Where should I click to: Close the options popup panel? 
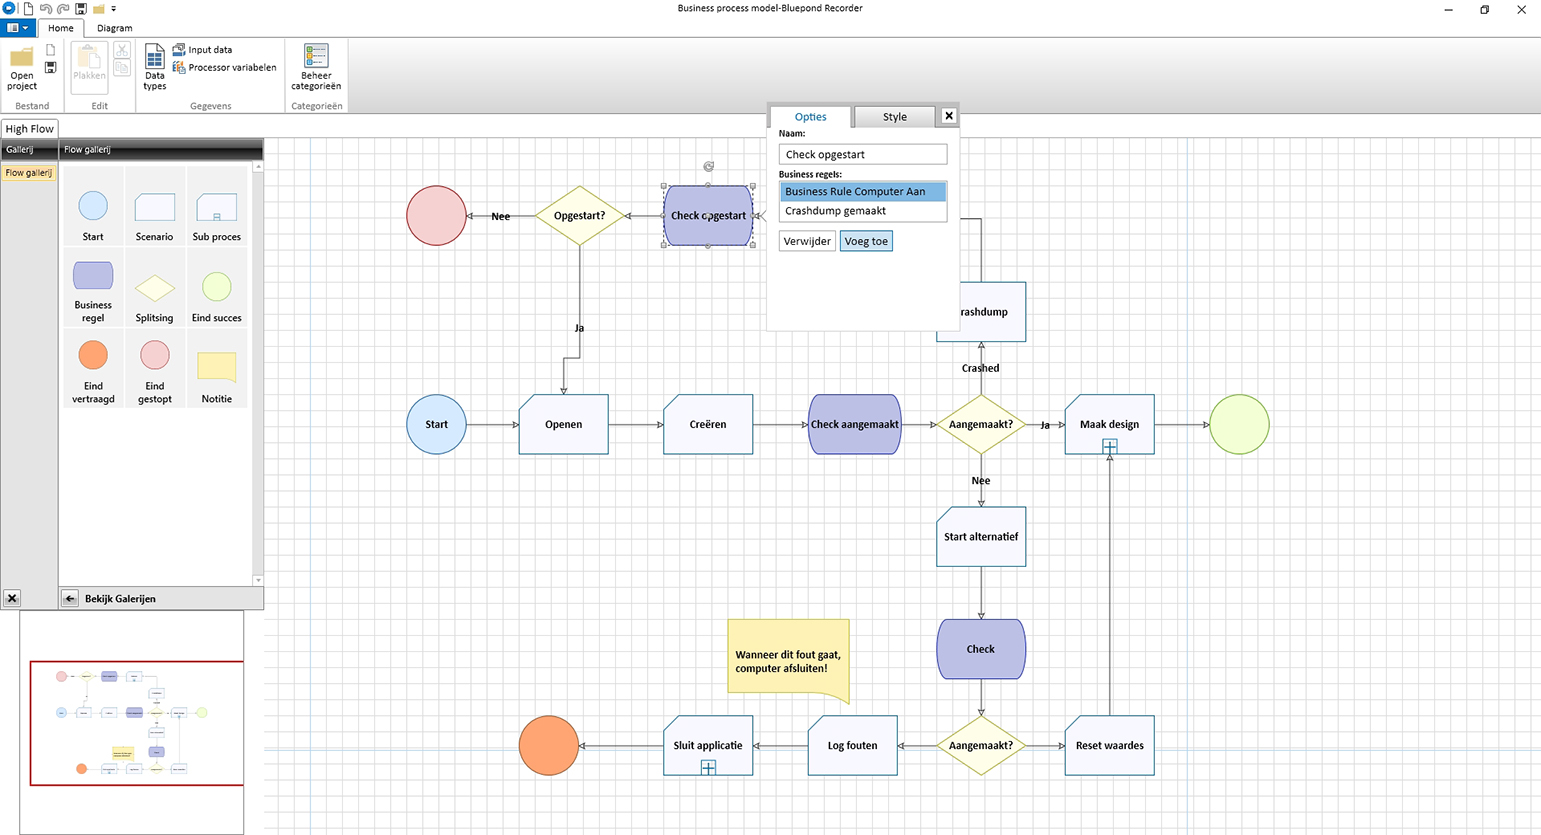coord(949,116)
